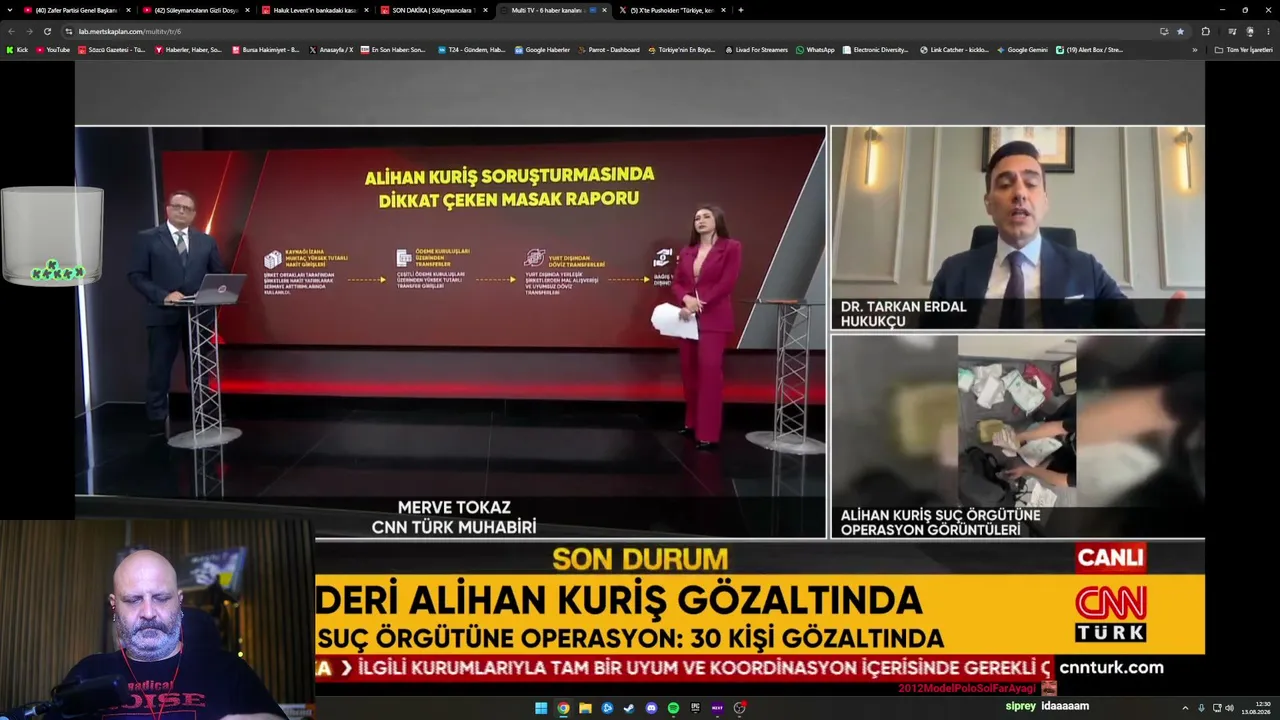Open the Sözcü Gazetesi bookmark
The height and width of the screenshot is (720, 1280).
pyautogui.click(x=112, y=49)
